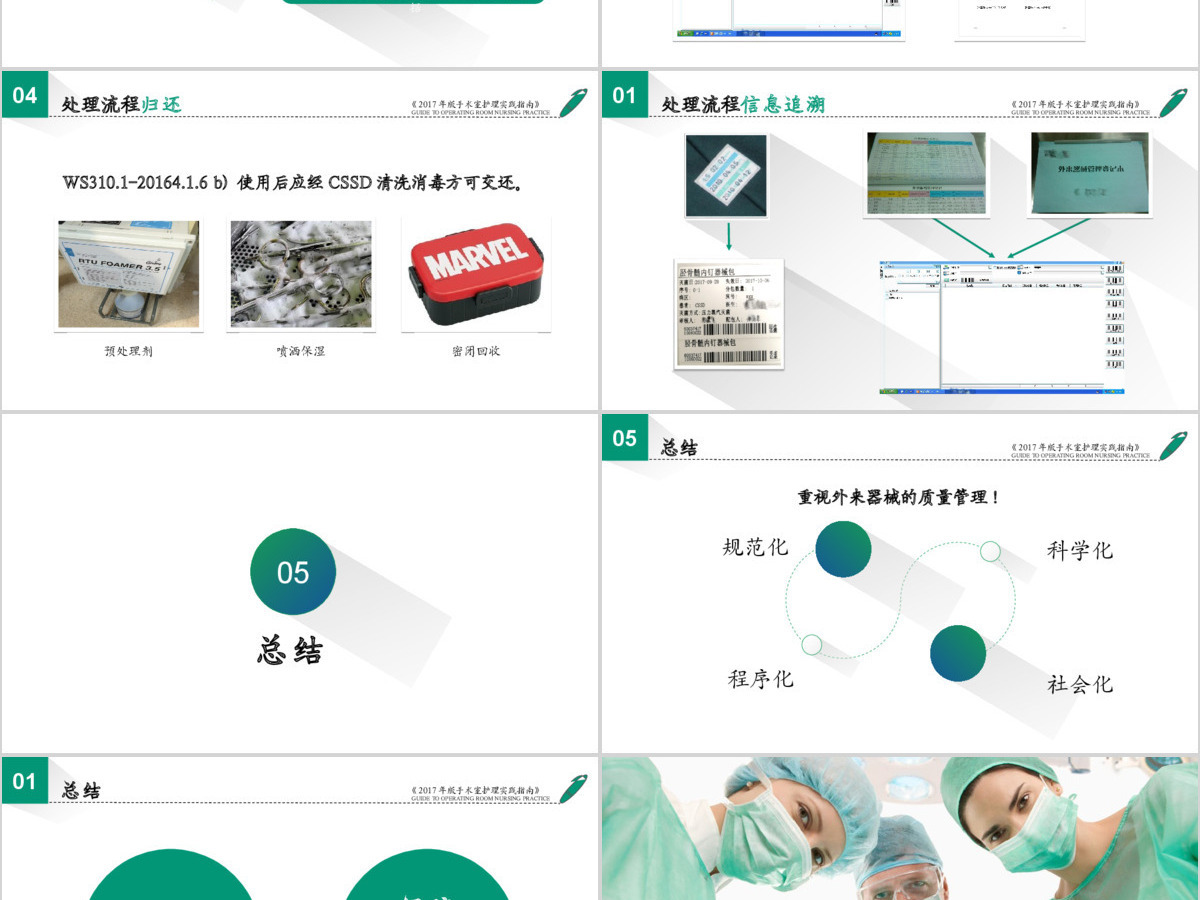The width and height of the screenshot is (1200, 900).
Task: Click the 处理流程归还 slide title
Action: (122, 104)
